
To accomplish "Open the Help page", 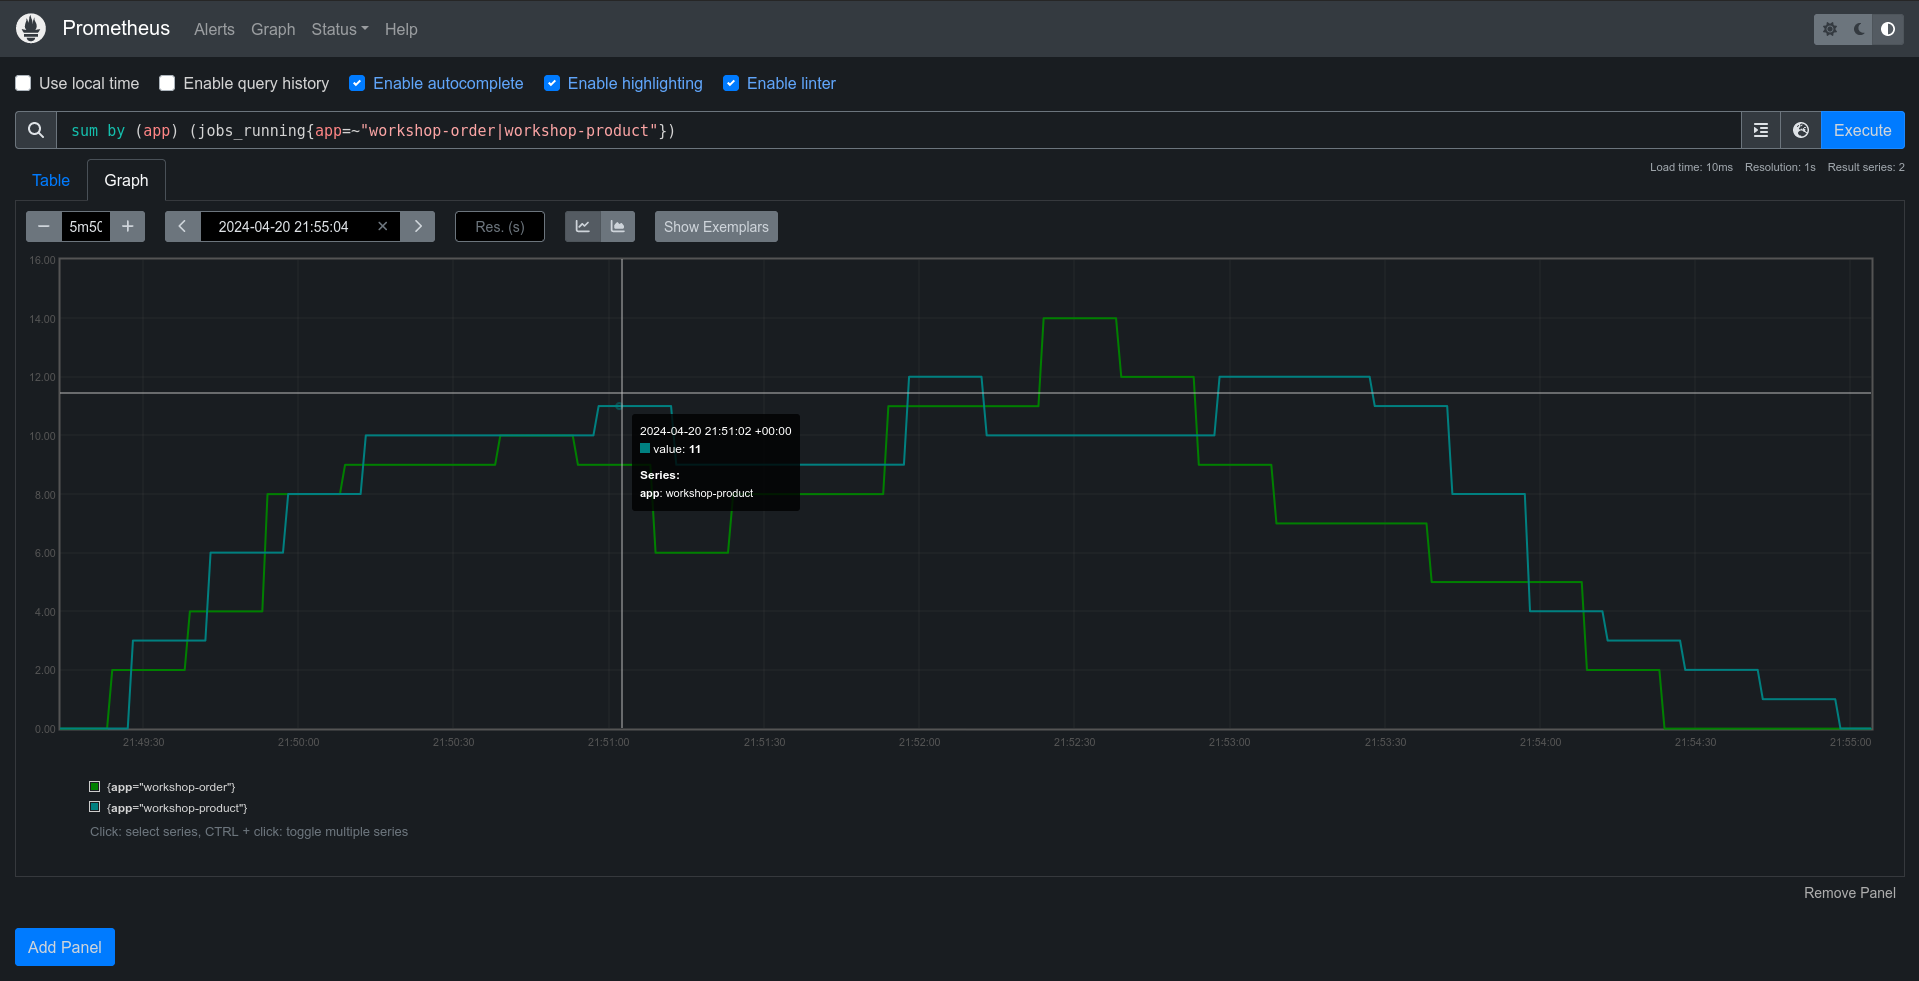I will [x=401, y=29].
